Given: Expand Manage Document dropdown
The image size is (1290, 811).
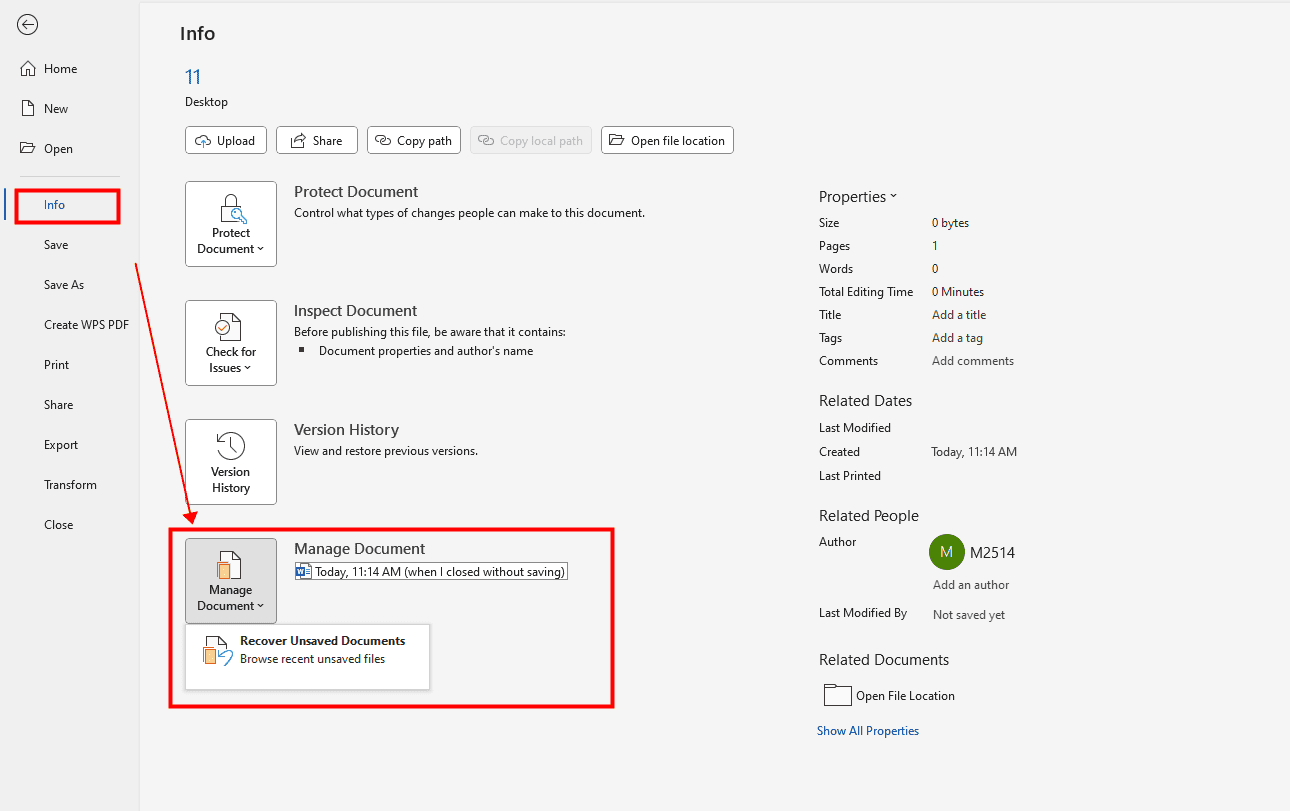Looking at the screenshot, I should 231,581.
